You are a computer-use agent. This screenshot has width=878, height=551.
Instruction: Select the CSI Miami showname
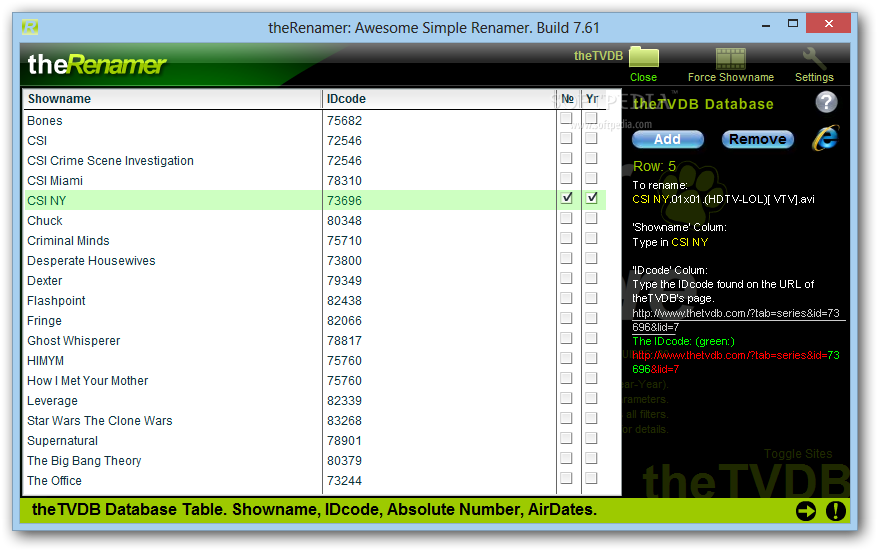click(x=55, y=181)
